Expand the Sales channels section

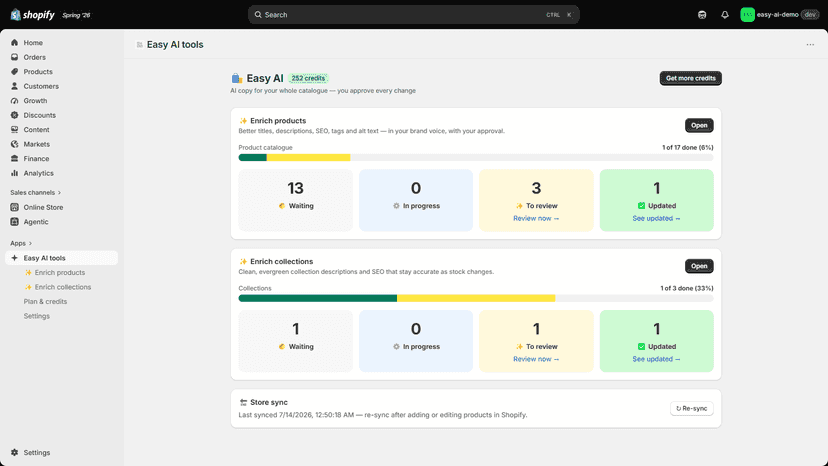[35, 192]
